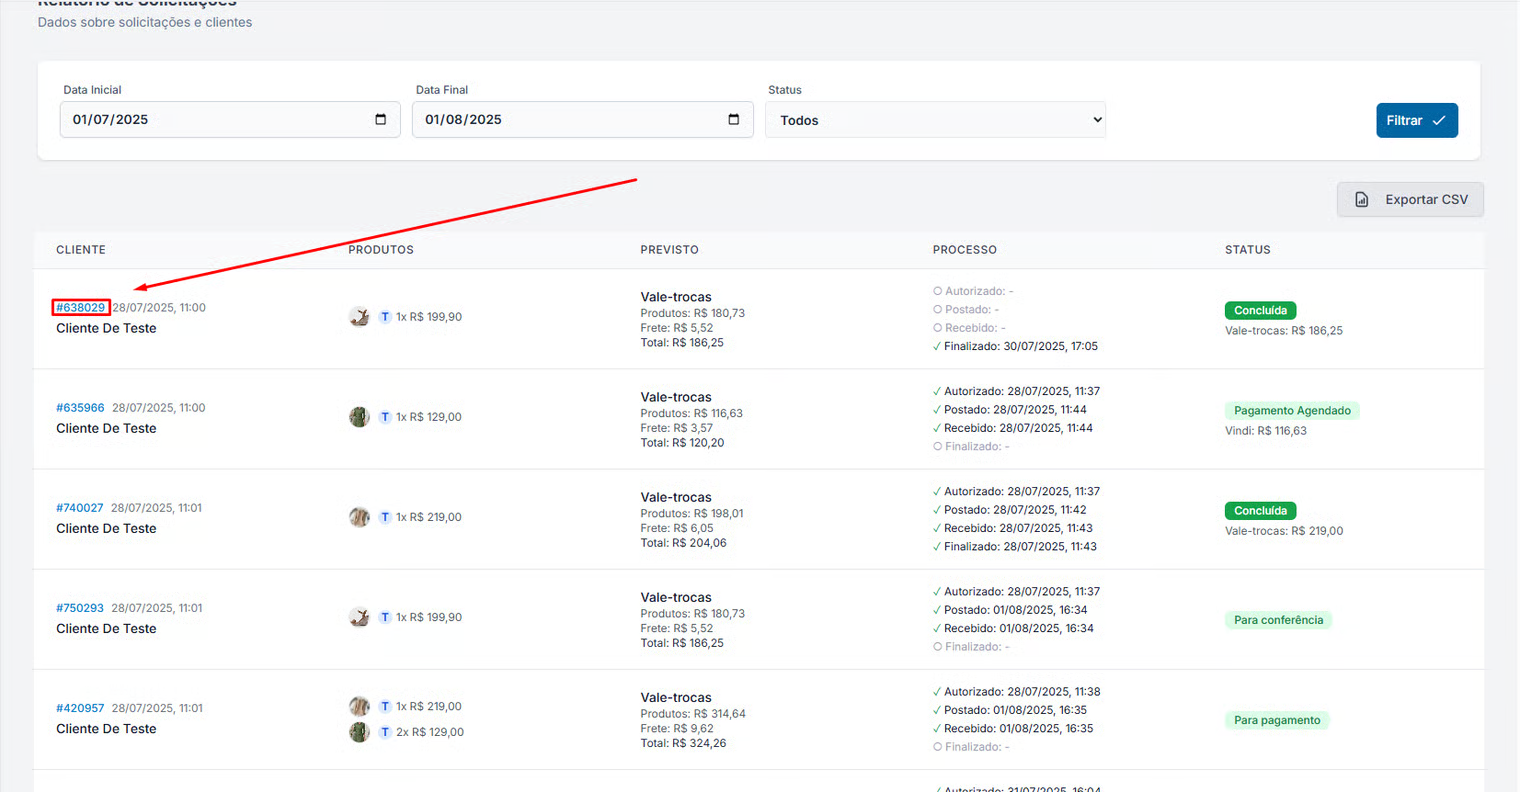Click Vindi: R$ 116,63 text
This screenshot has width=1520, height=792.
[1266, 431]
